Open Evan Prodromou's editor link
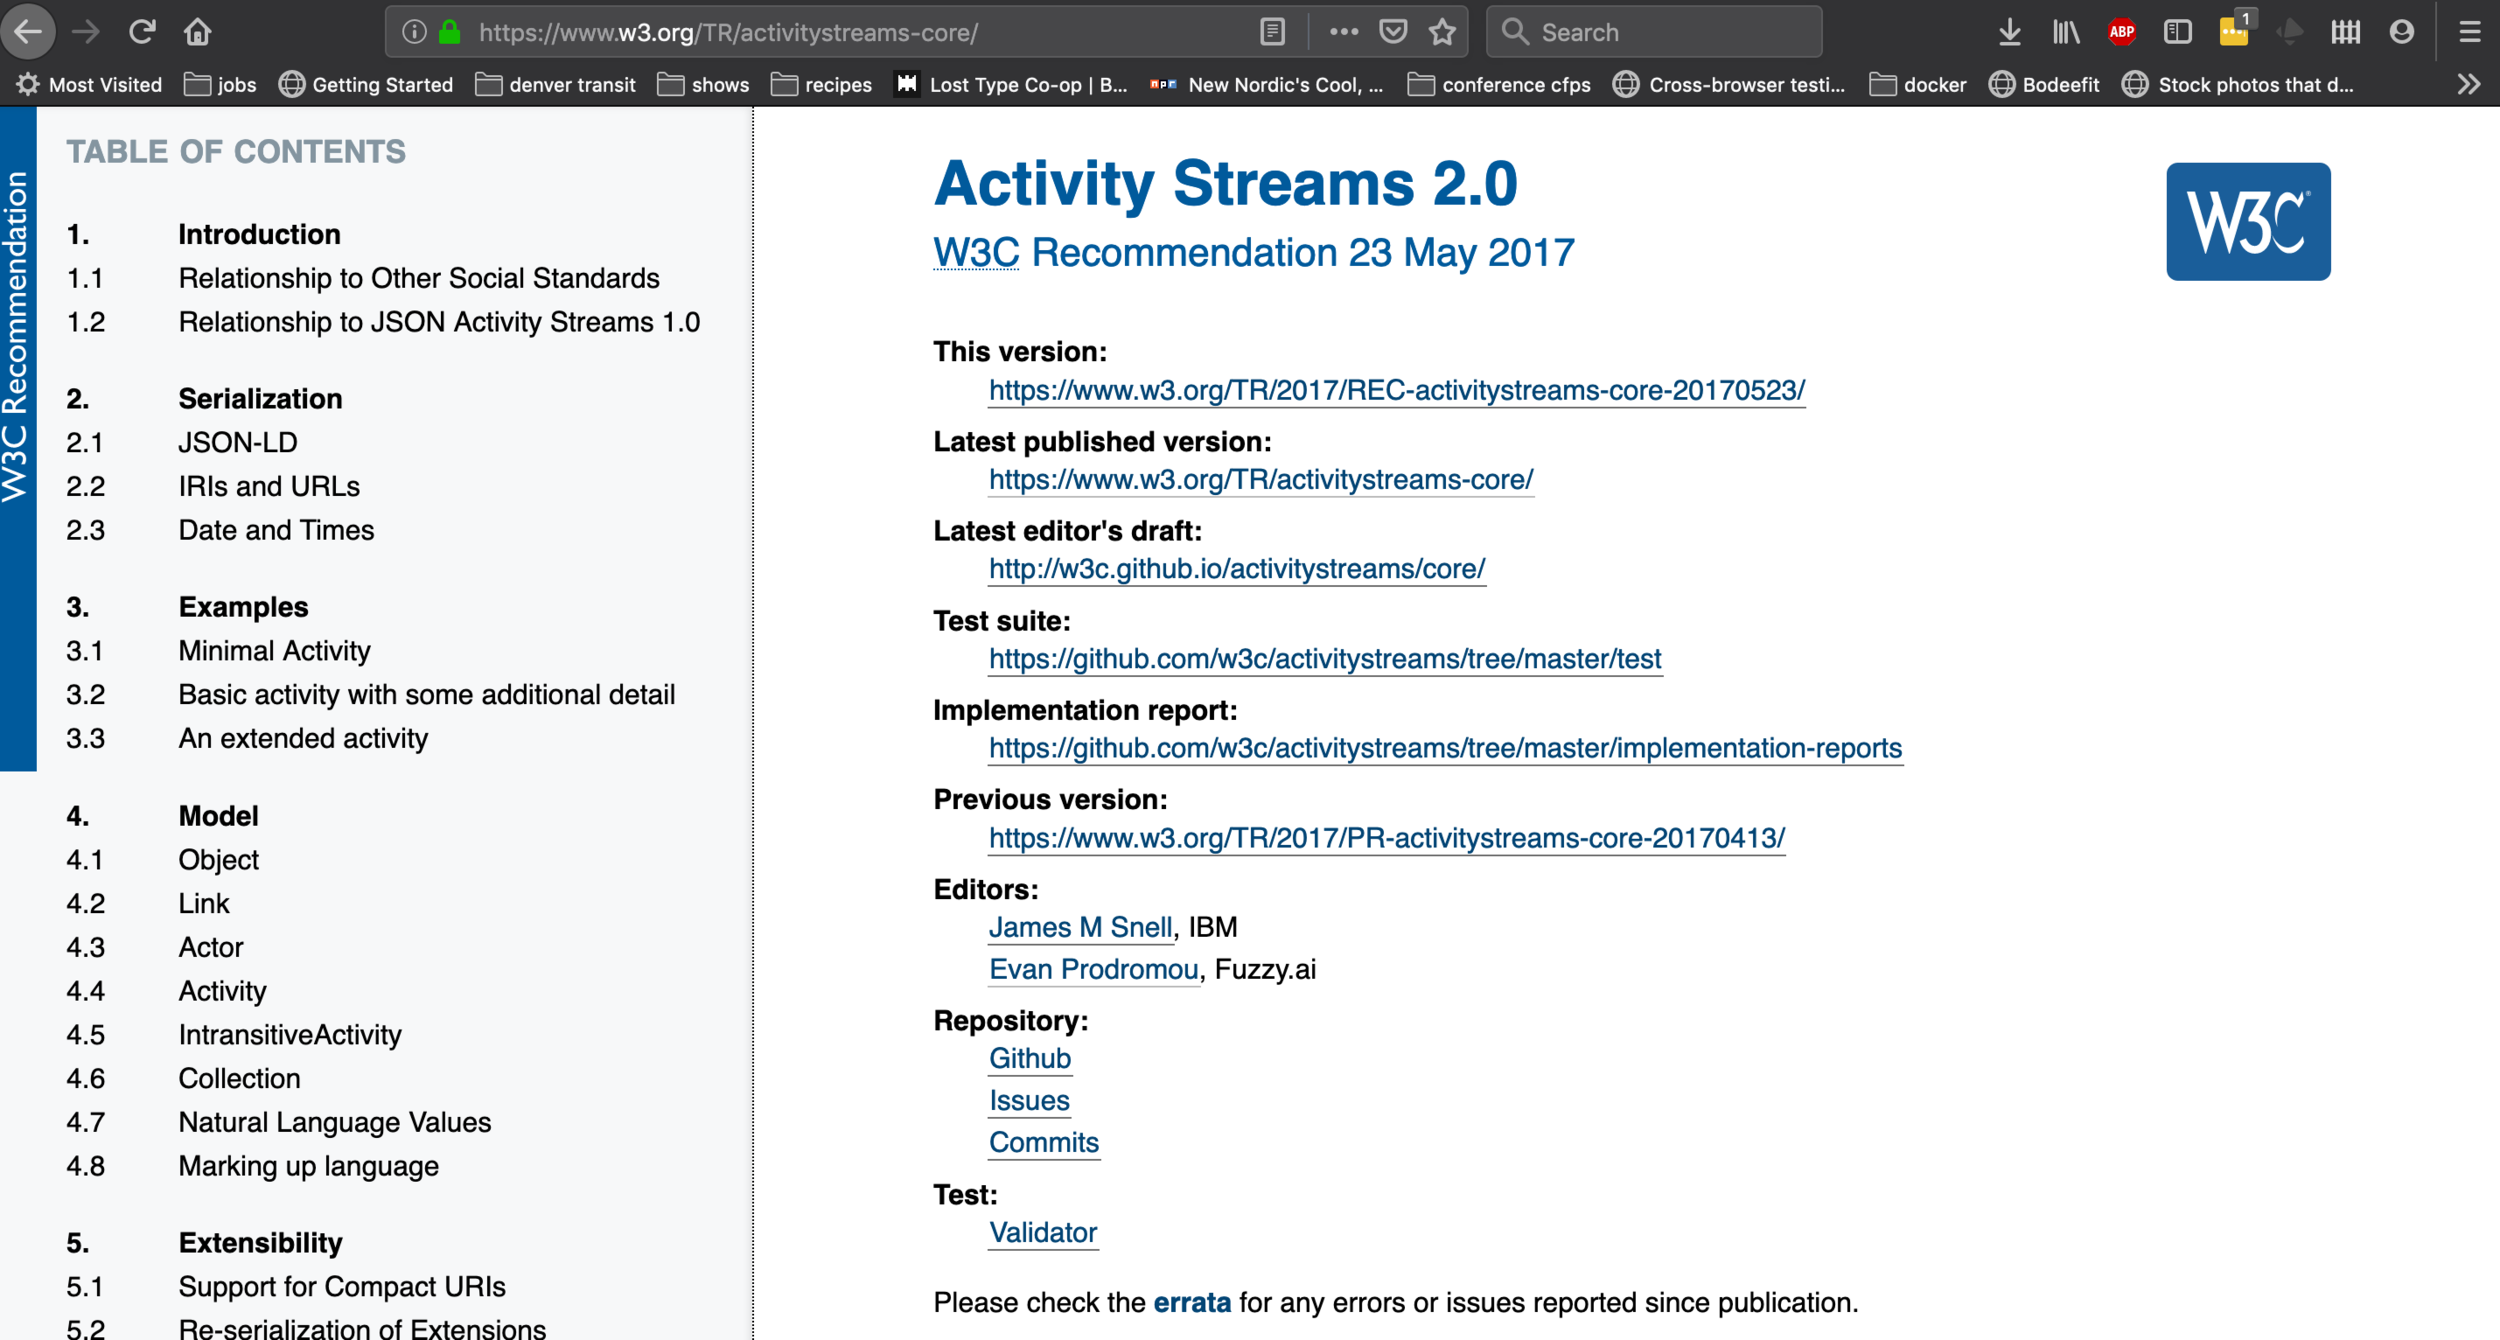Screen dimensions: 2500x1340 tap(1093, 969)
